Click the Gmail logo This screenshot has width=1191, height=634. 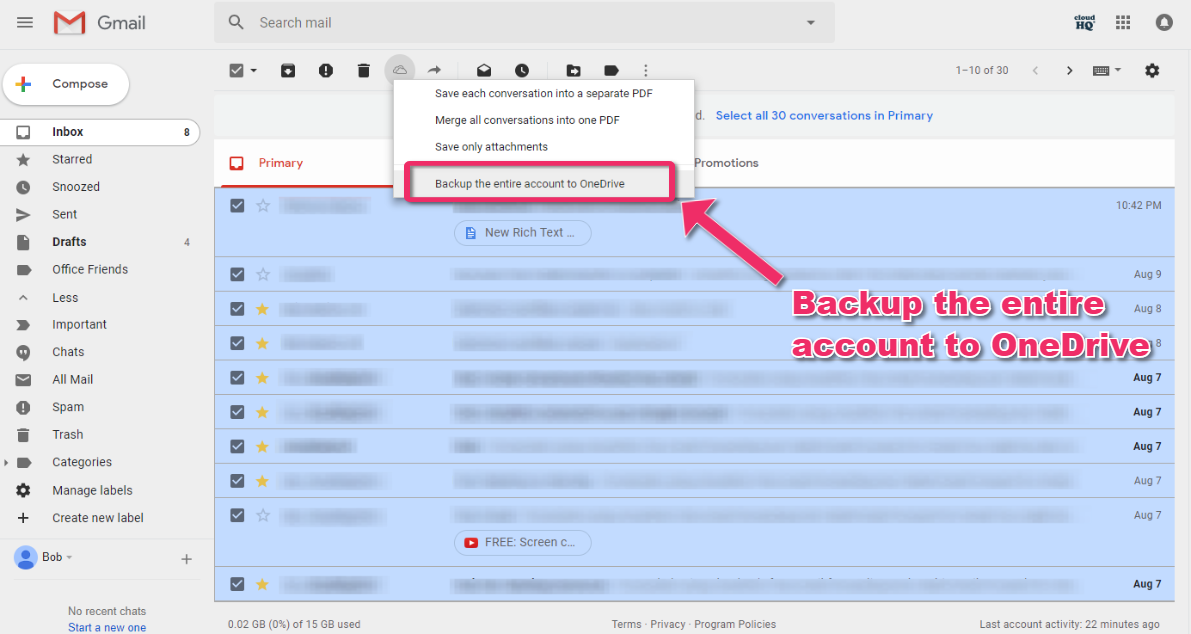(x=100, y=23)
